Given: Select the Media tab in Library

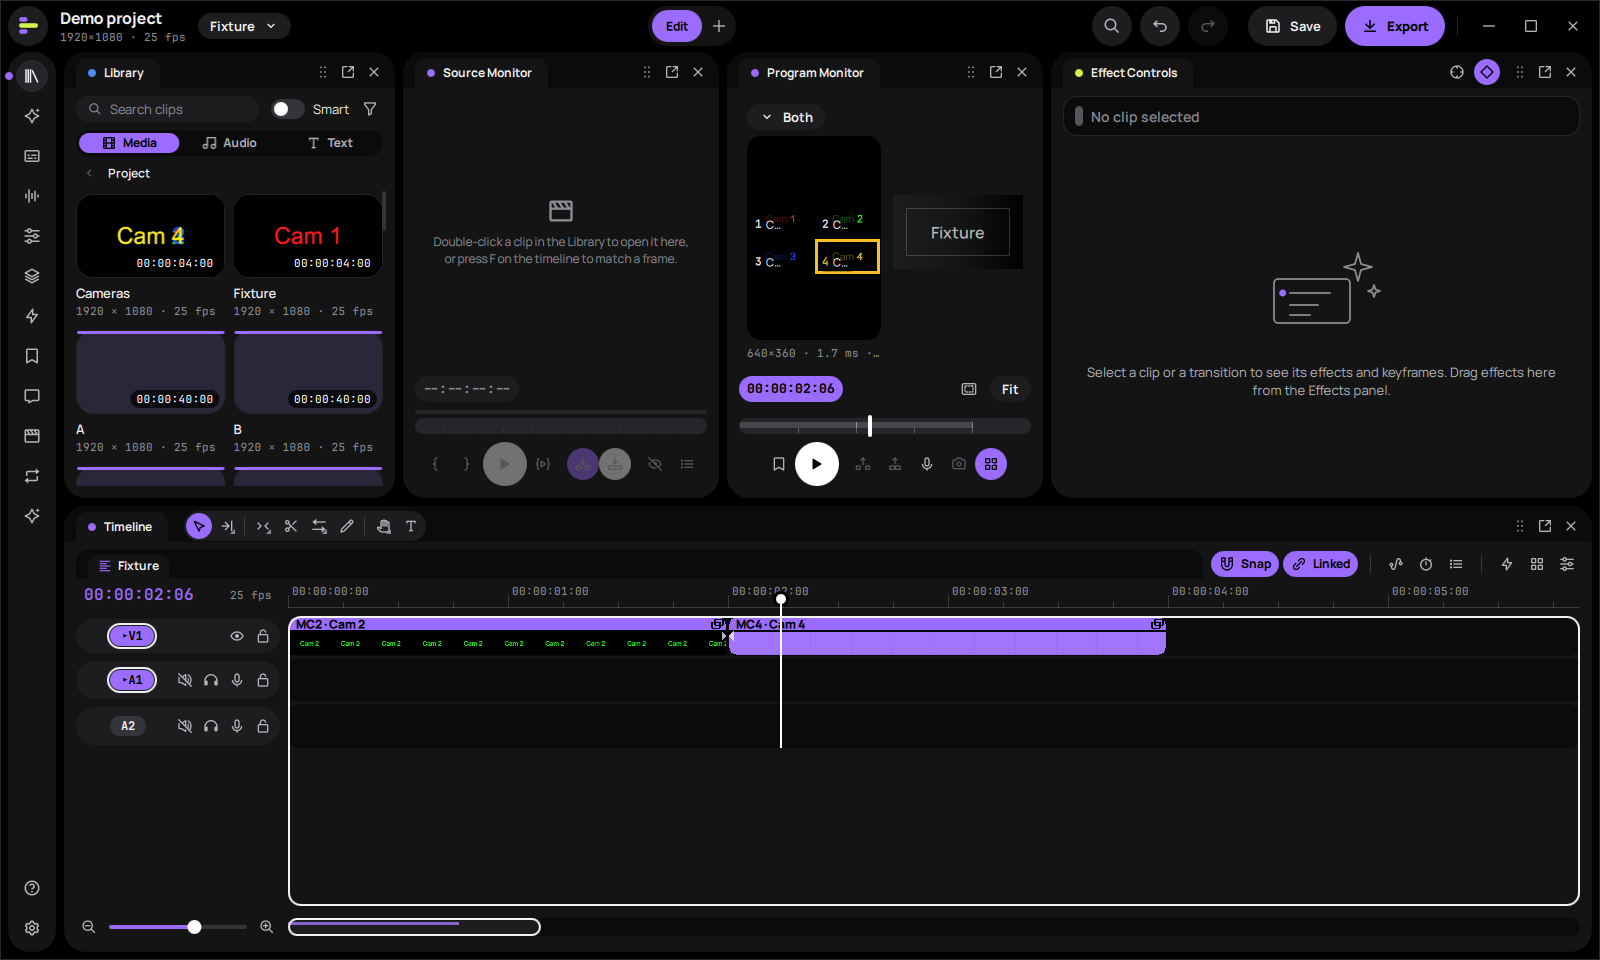Looking at the screenshot, I should click(x=129, y=143).
